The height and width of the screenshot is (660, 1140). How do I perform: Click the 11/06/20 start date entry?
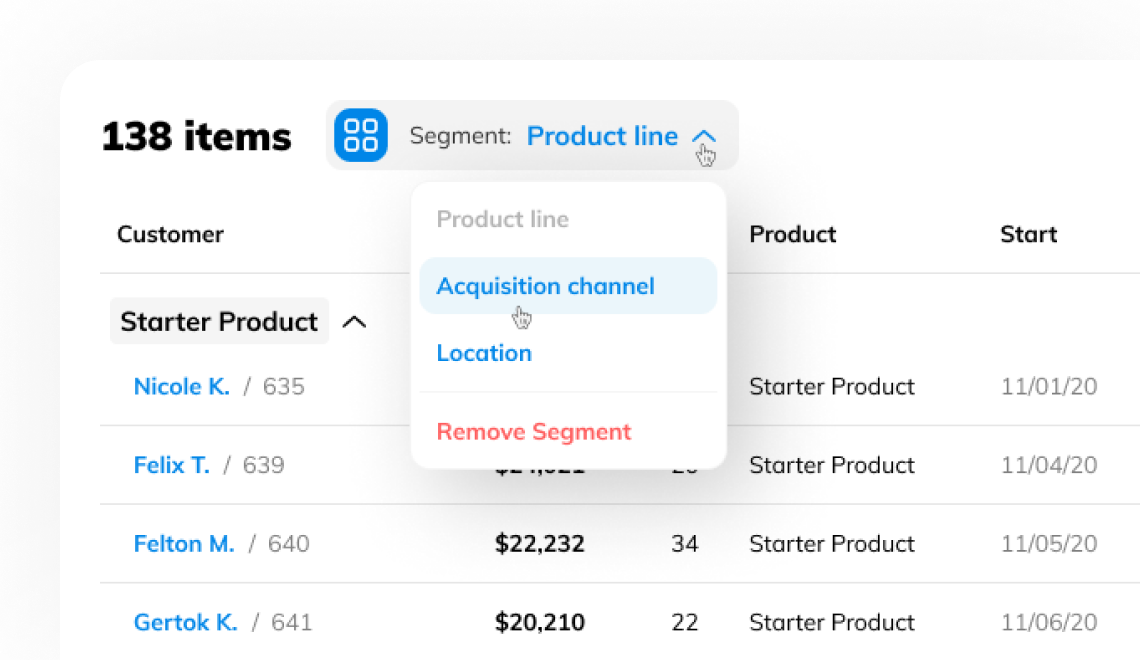pos(1049,622)
